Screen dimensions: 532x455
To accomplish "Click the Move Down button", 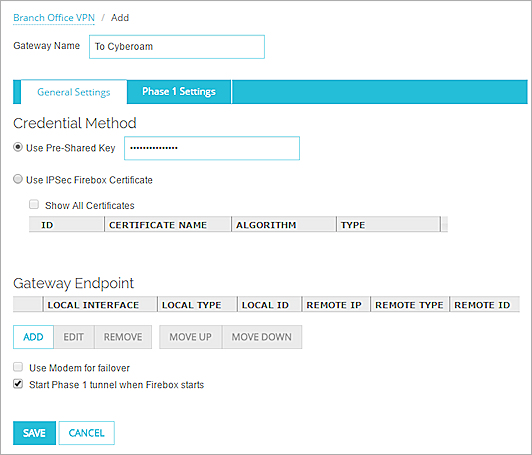I will [x=262, y=337].
